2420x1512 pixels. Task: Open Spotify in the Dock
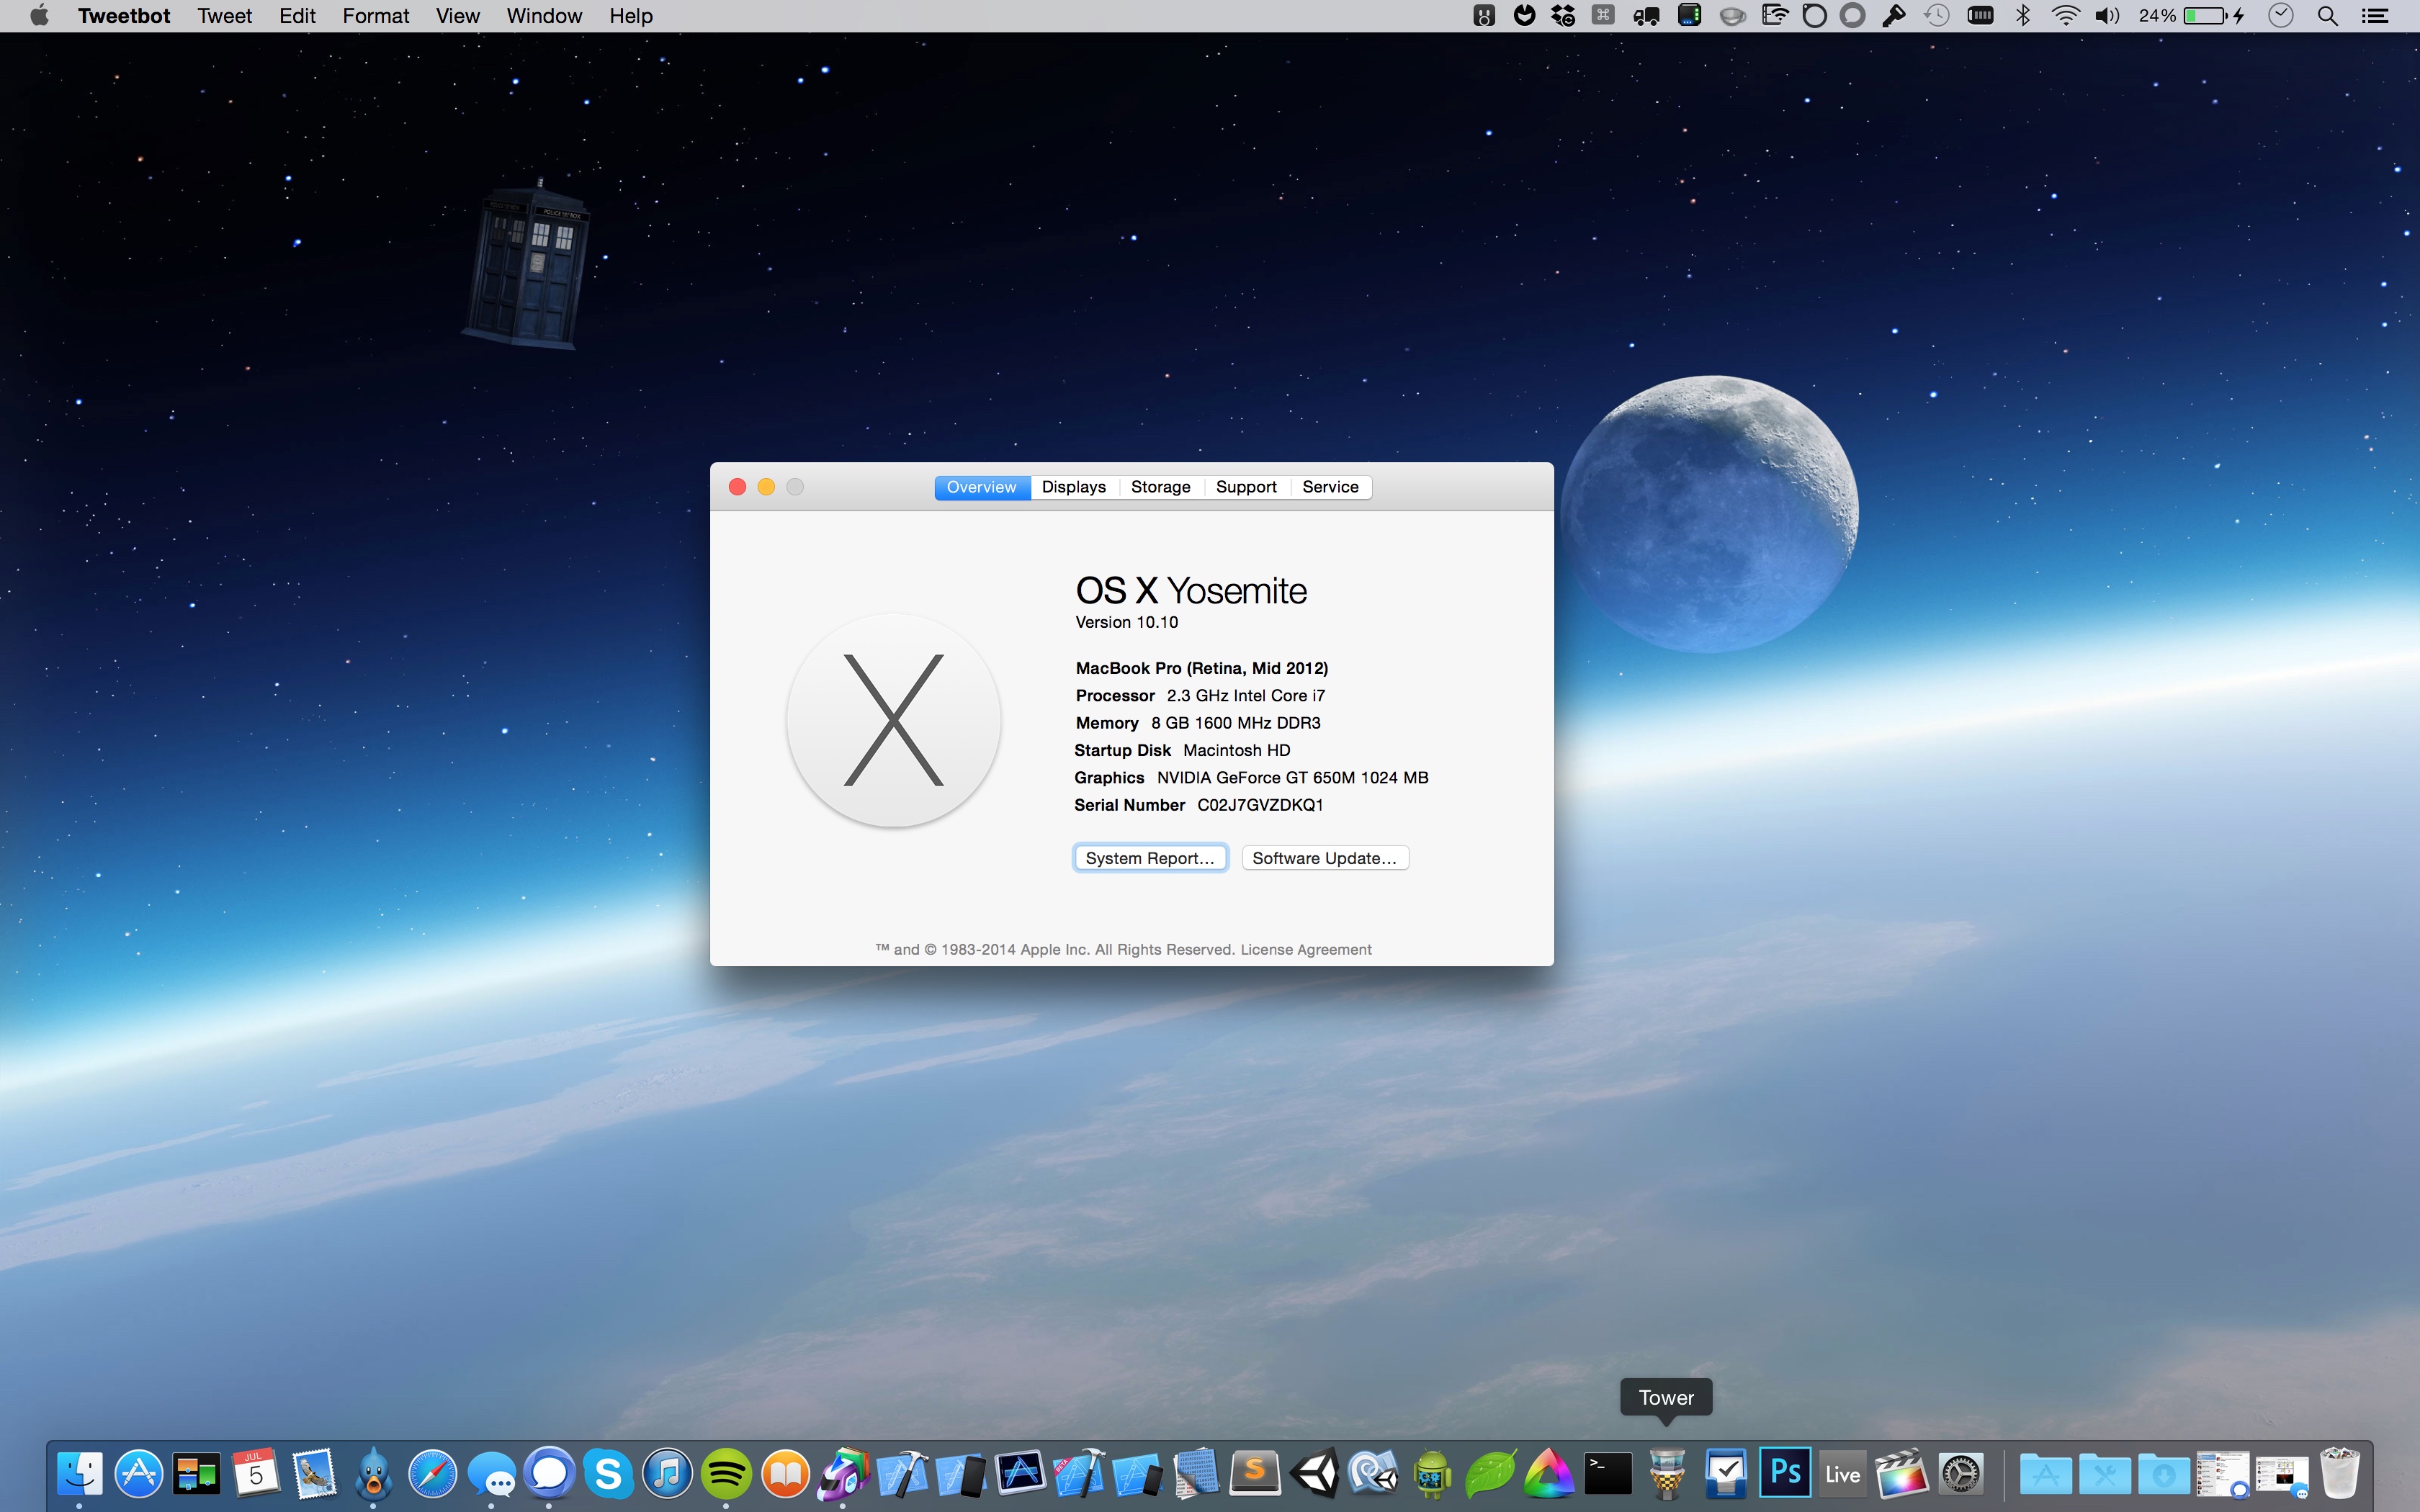[x=726, y=1474]
